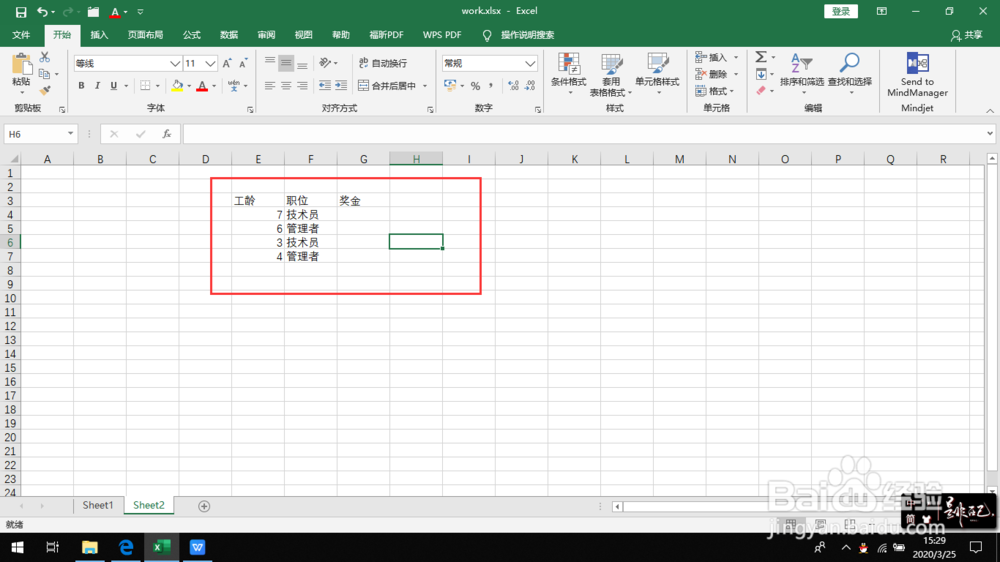1000x562 pixels.
Task: Open Conditional Formatting (条件格式)
Action: pyautogui.click(x=568, y=75)
